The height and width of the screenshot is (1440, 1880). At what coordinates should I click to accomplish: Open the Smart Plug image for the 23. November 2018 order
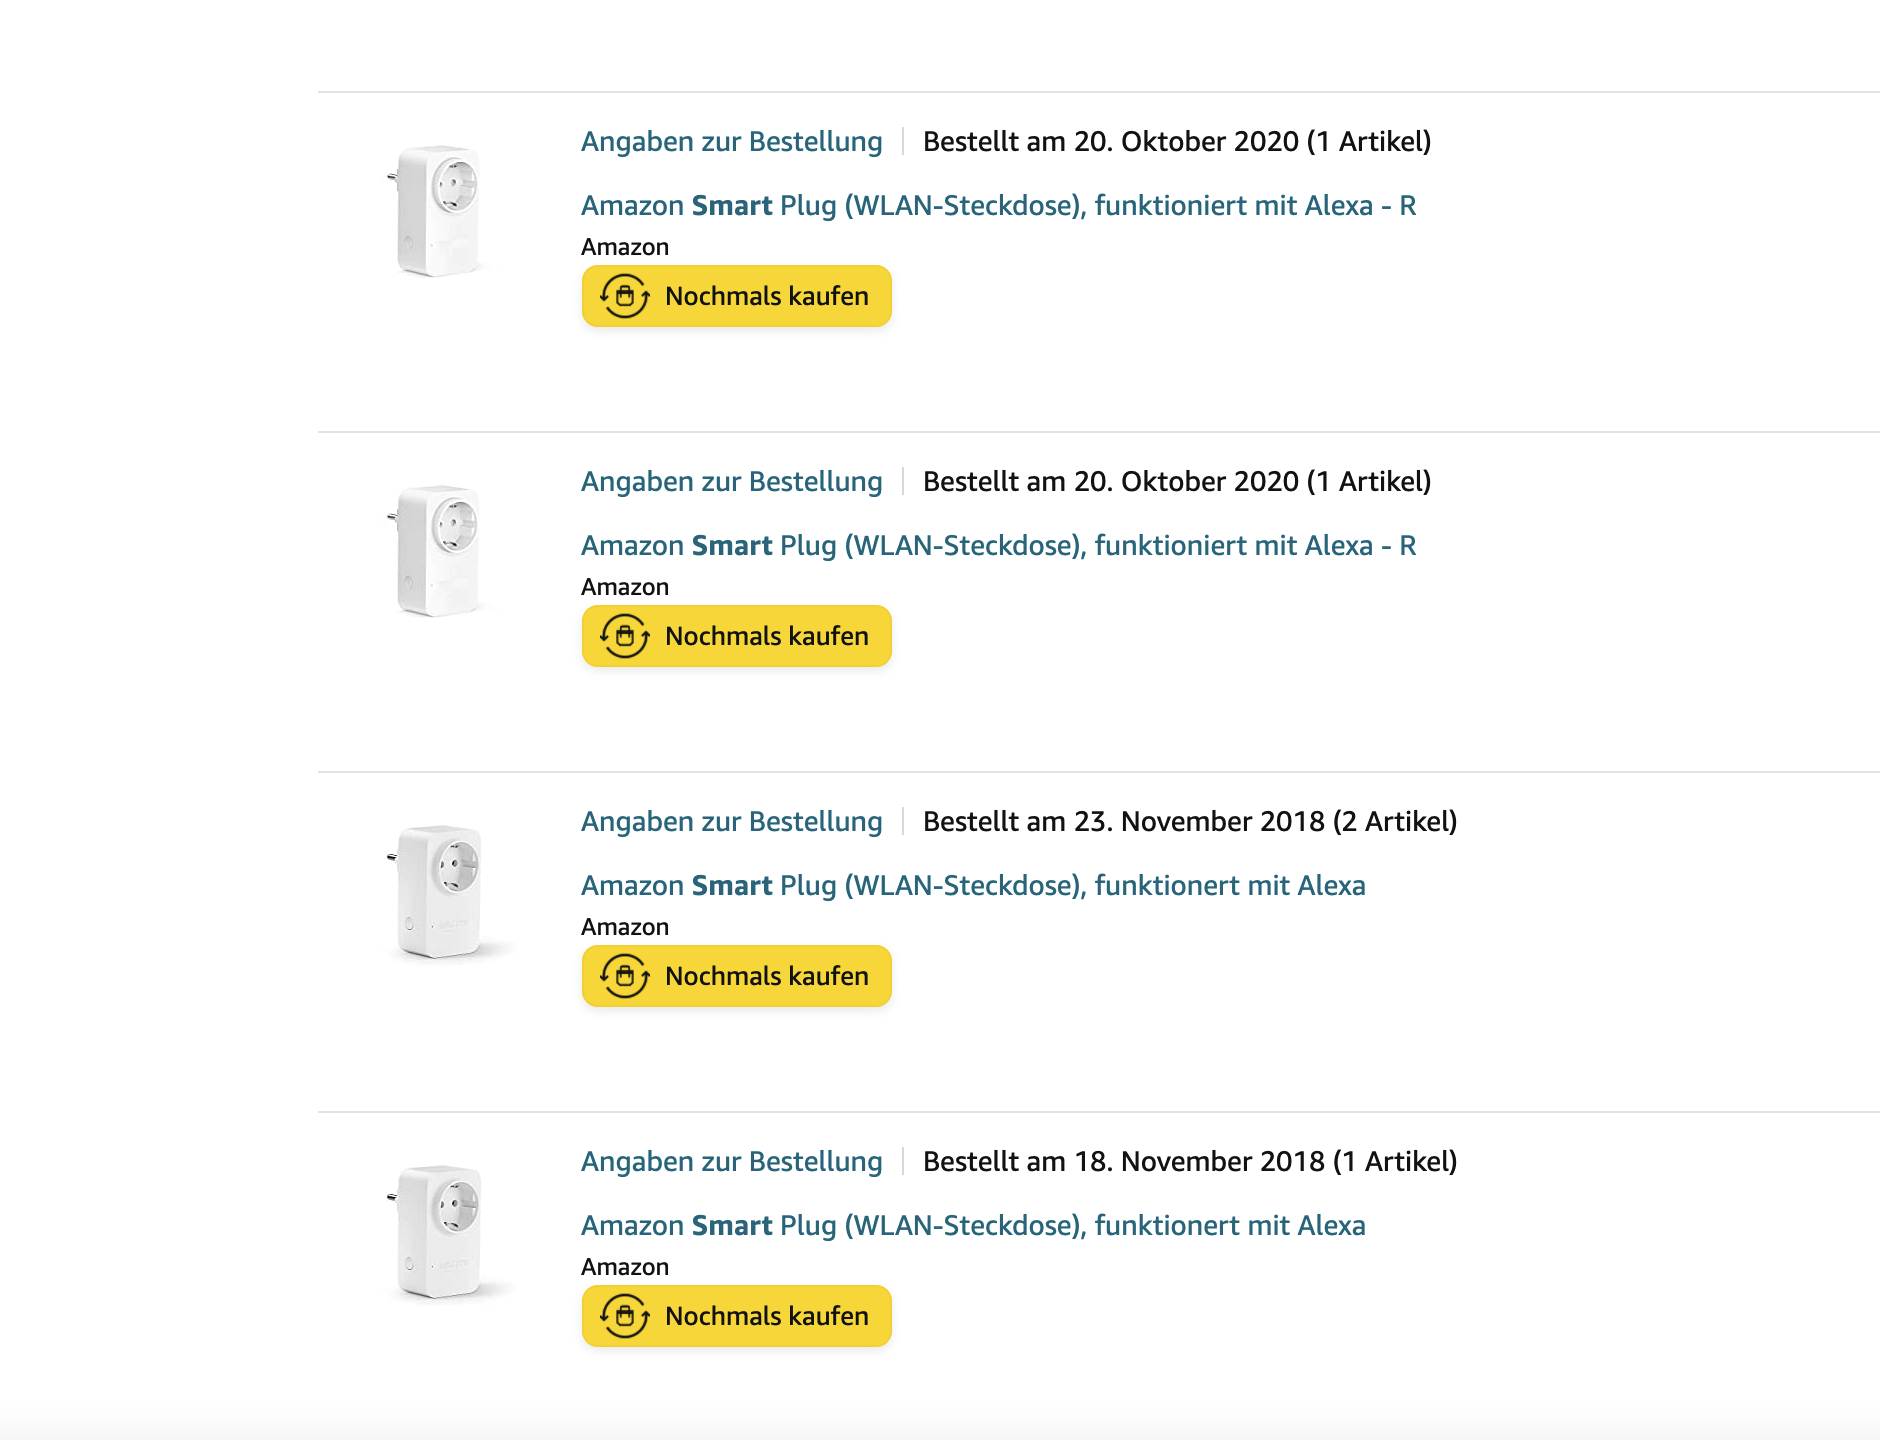pos(439,890)
